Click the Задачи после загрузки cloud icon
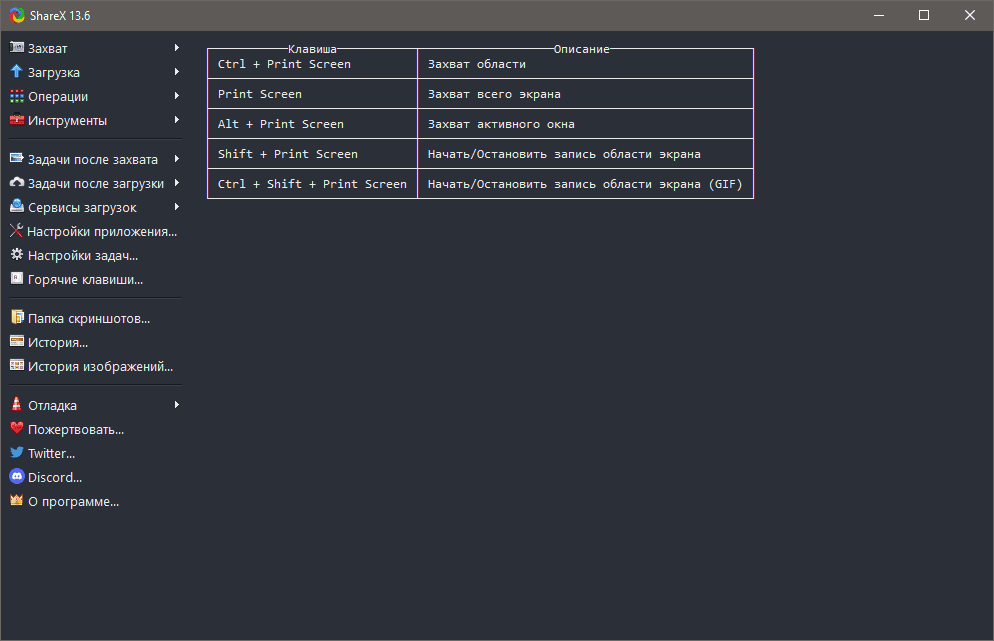 (x=17, y=183)
